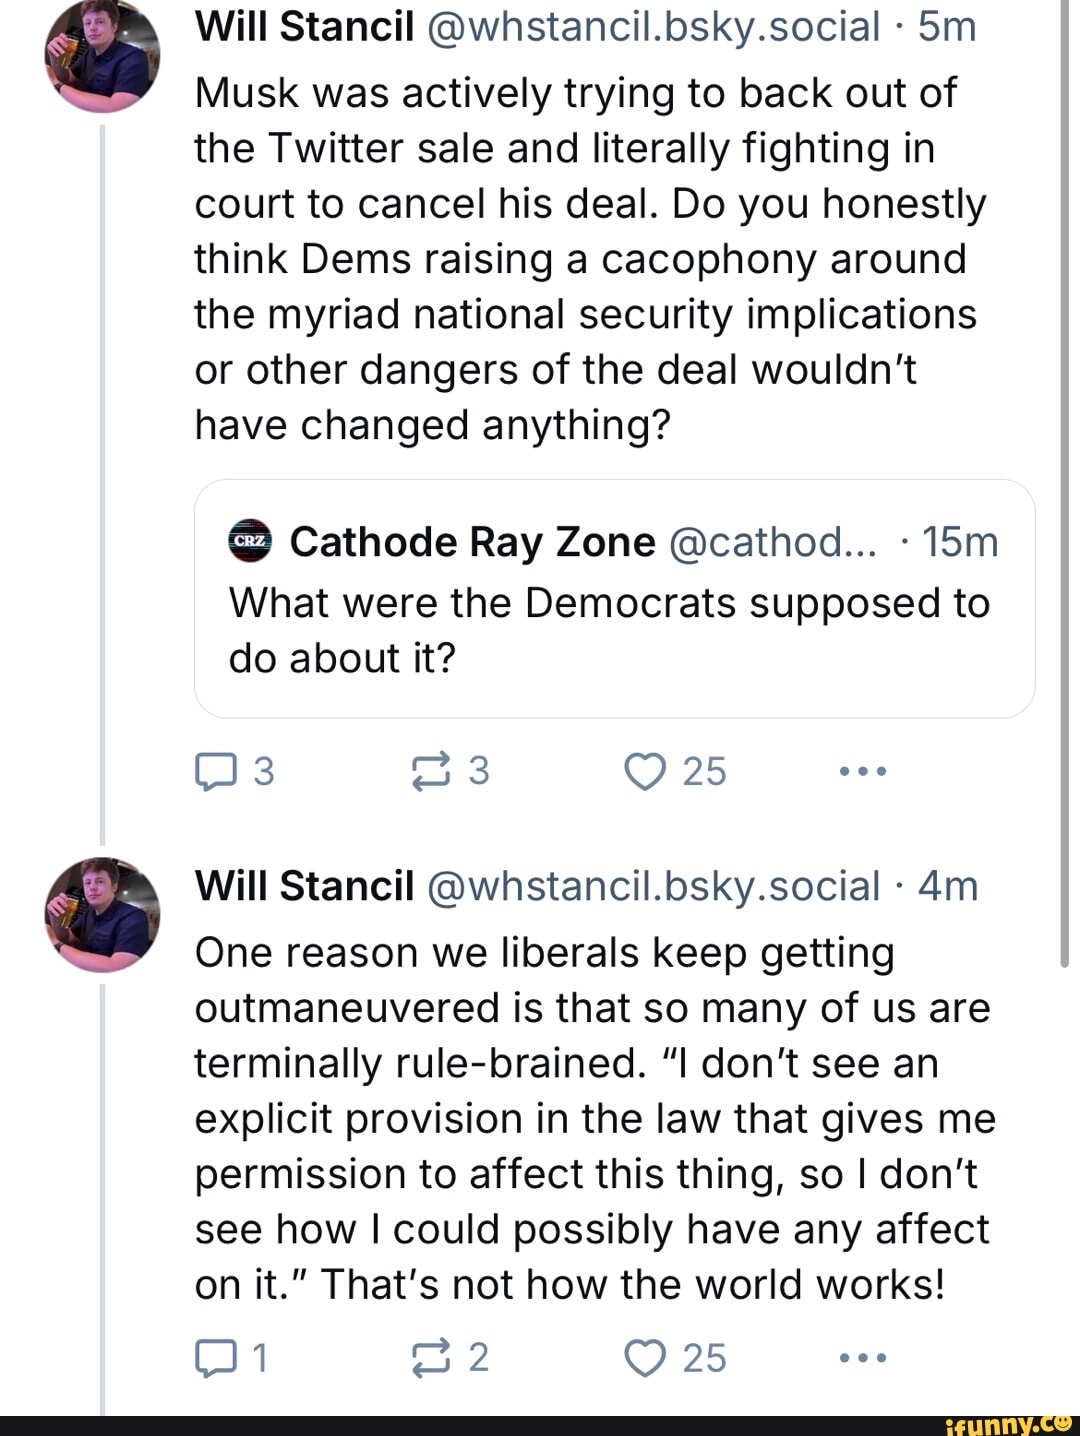Open the three-dots menu on the first post
The image size is (1080, 1436).
click(x=862, y=770)
